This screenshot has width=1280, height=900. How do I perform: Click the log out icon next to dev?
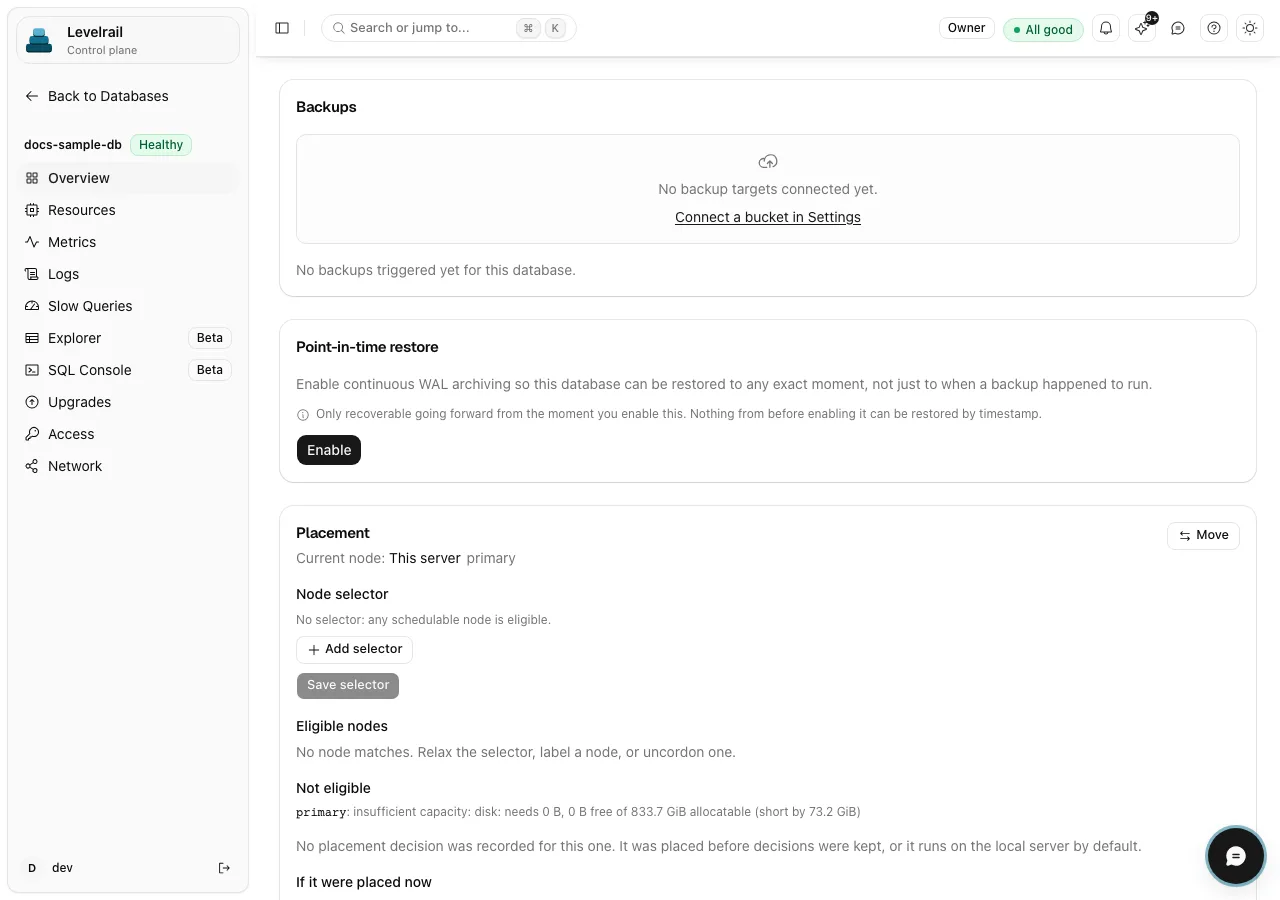(x=224, y=868)
